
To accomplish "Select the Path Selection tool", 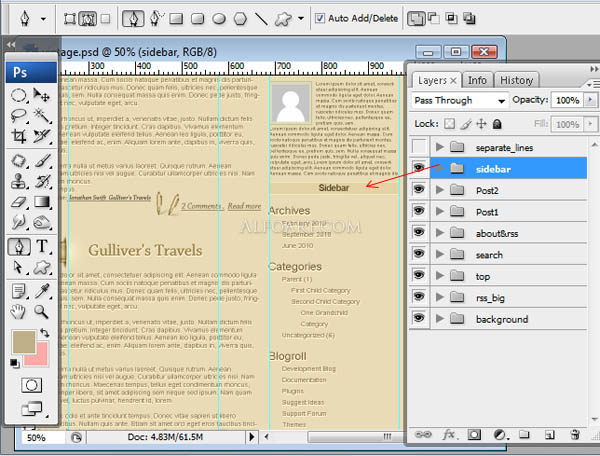I will pos(19,267).
